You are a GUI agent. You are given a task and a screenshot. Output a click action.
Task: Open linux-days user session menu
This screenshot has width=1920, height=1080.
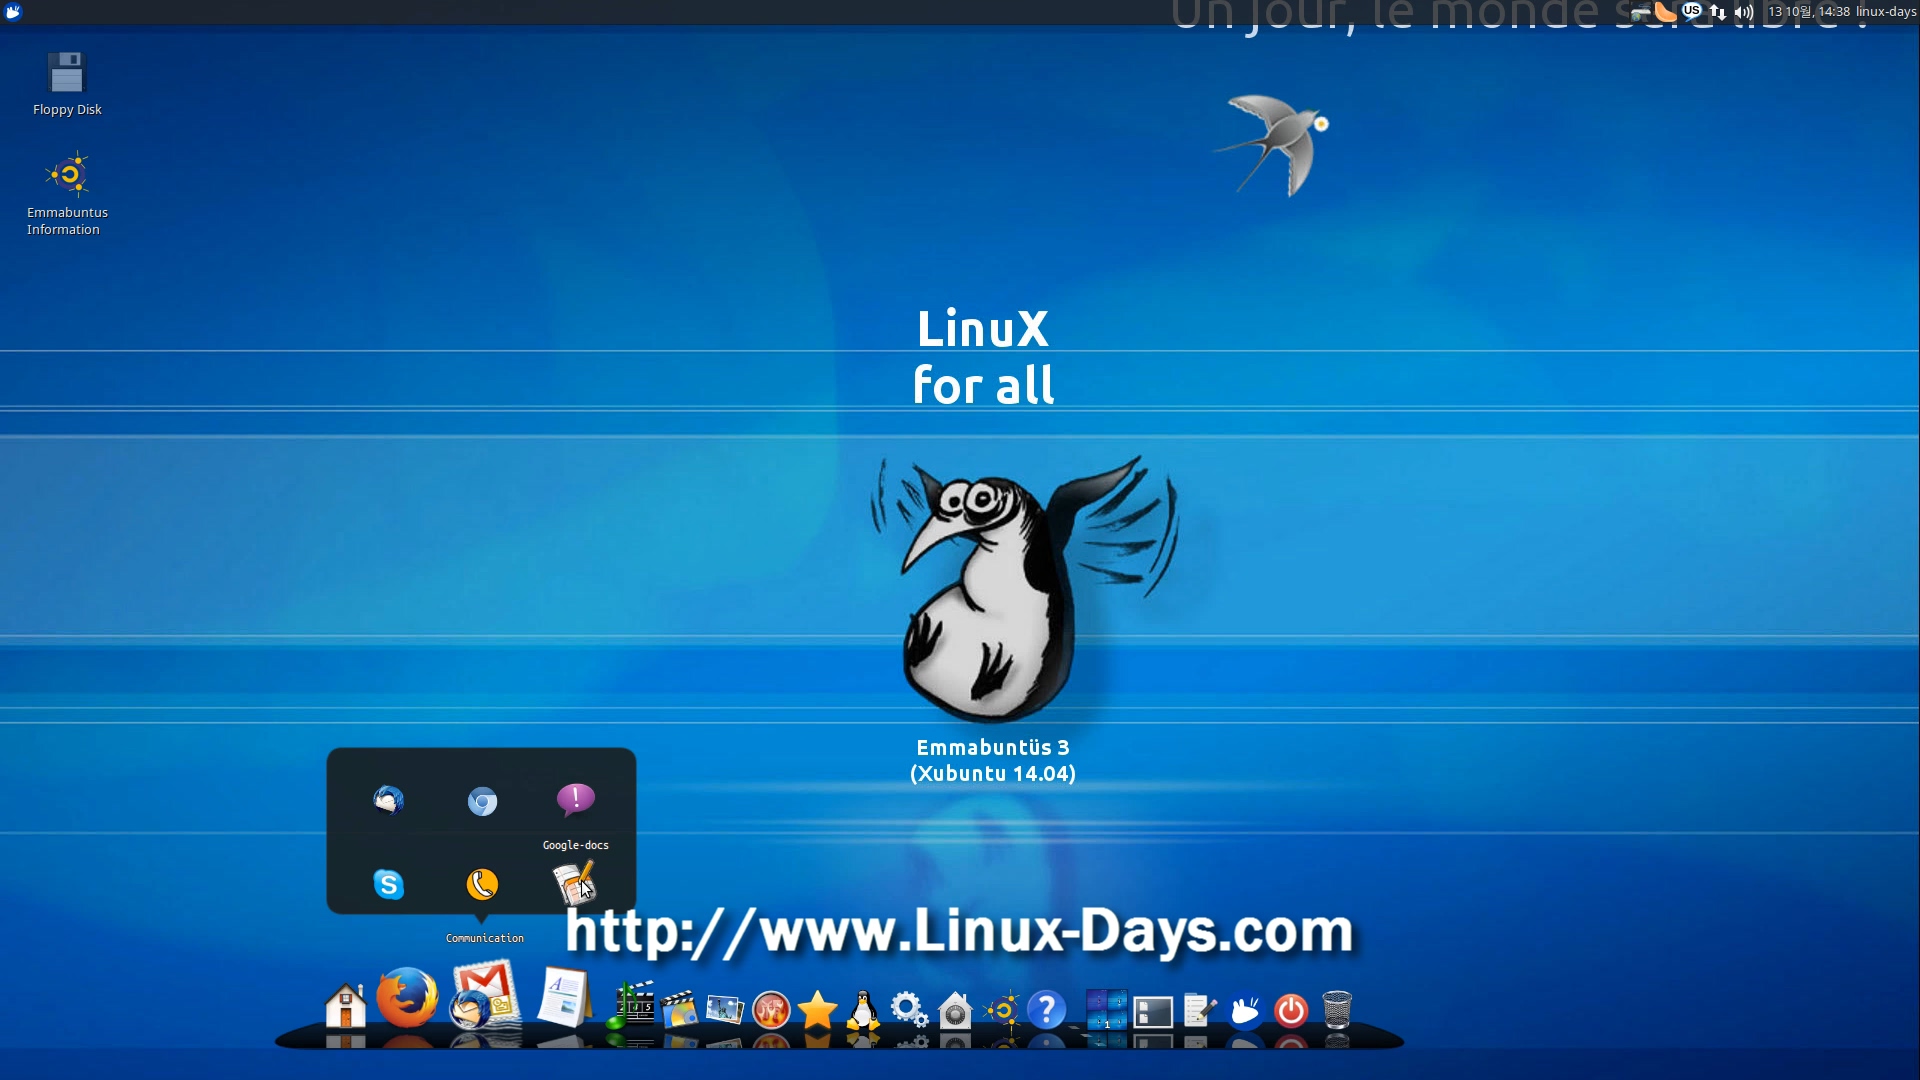pos(1886,12)
